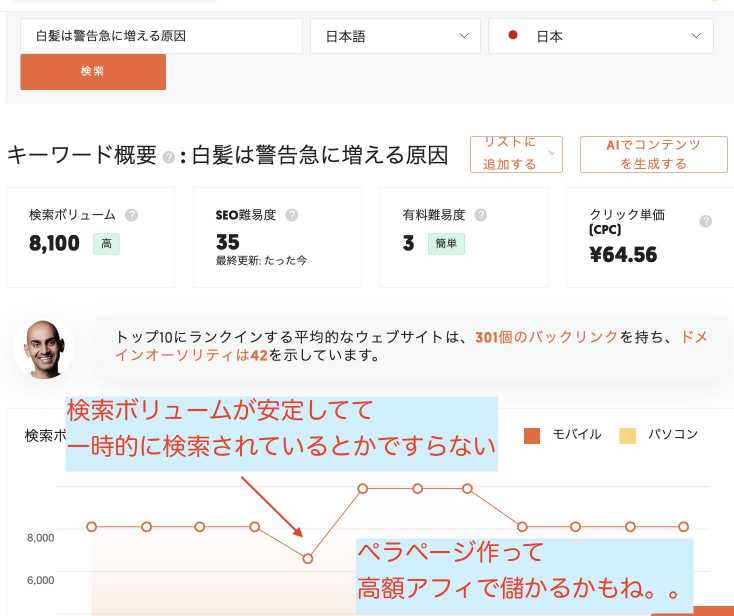Click the 6,000 y-axis label
The image size is (734, 616).
pyautogui.click(x=41, y=580)
